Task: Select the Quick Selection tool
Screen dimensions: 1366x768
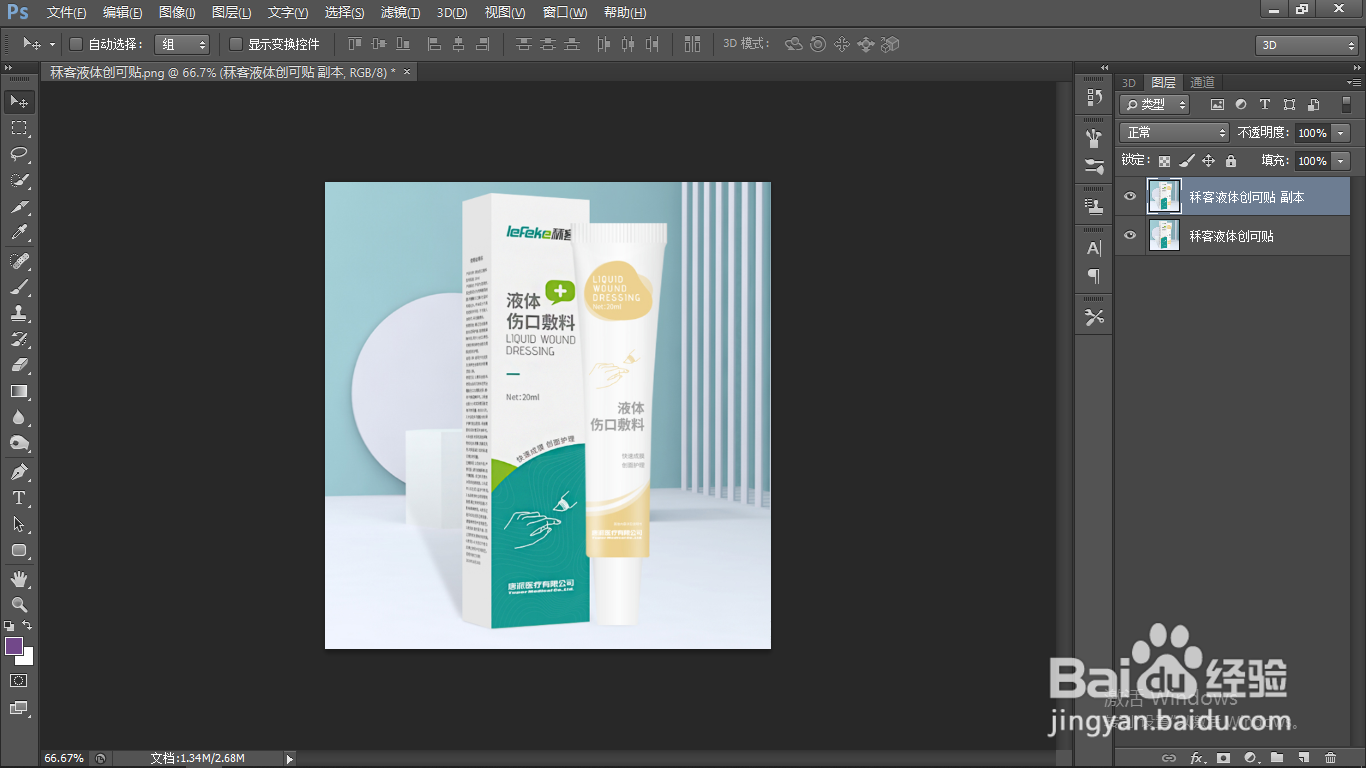Action: [x=19, y=181]
